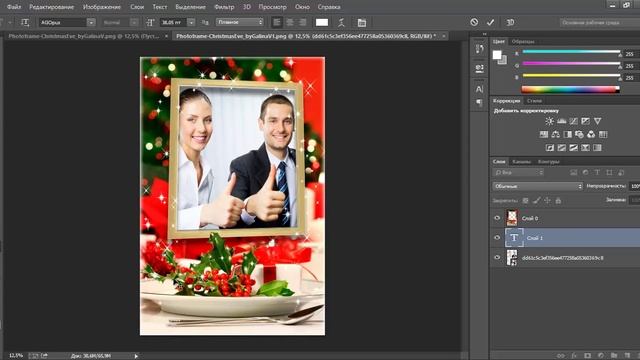Image resolution: width=640 pixels, height=360 pixels.
Task: Add a Levels adjustment
Action: point(562,121)
